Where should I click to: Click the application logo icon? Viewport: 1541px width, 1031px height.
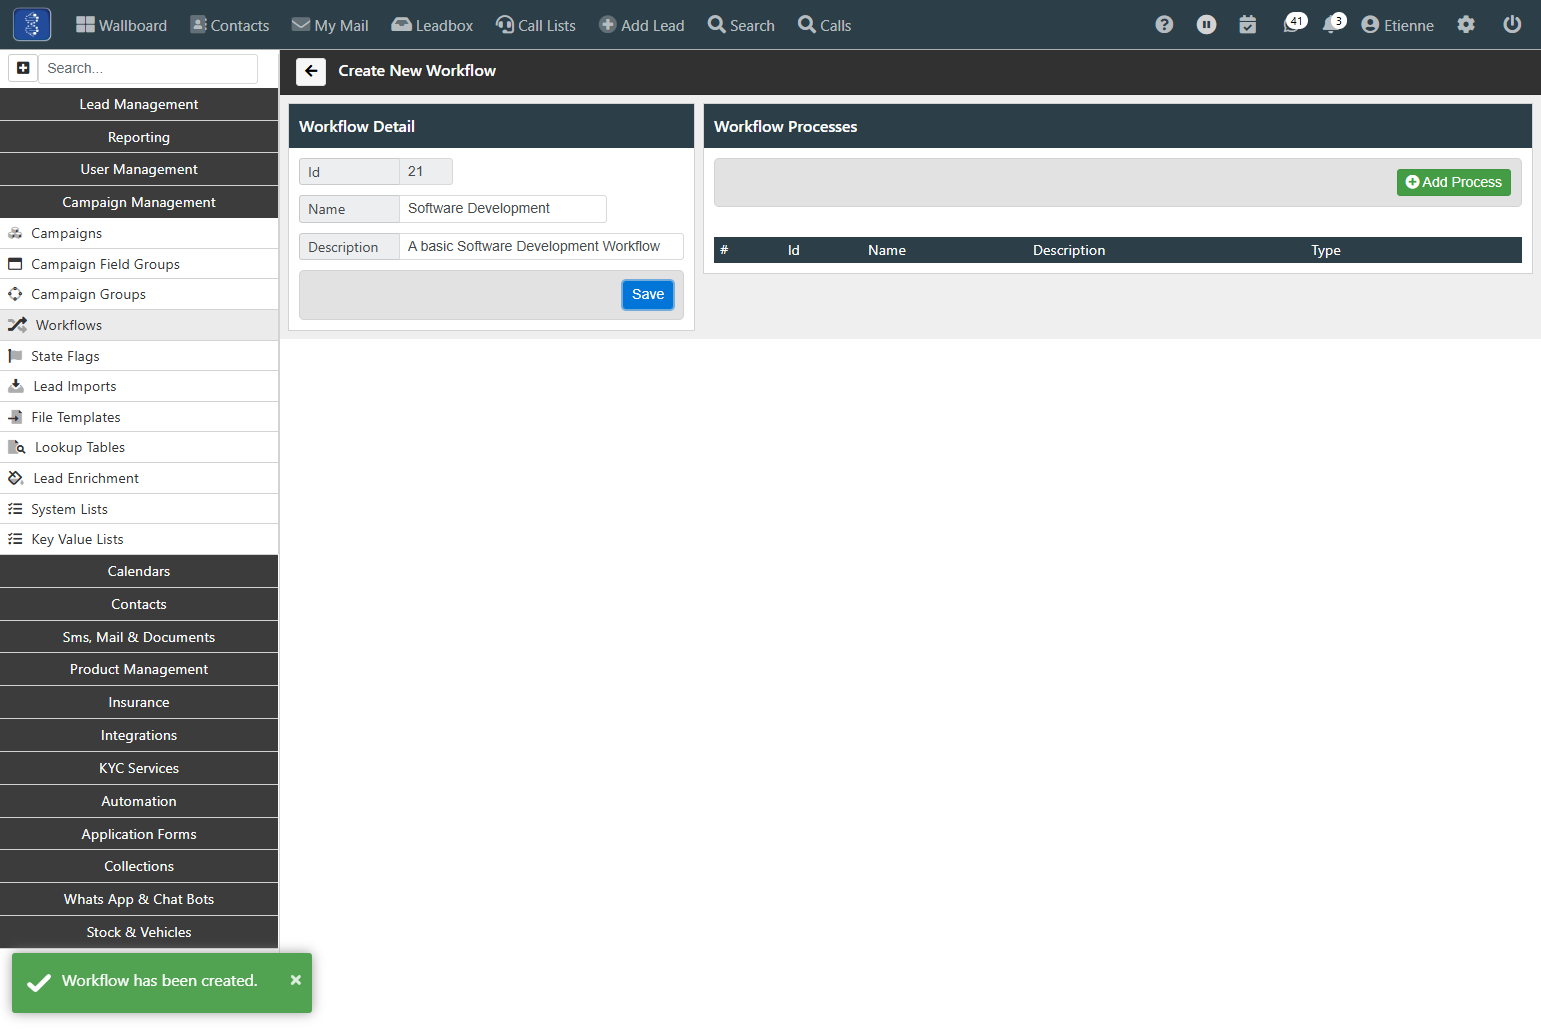coord(32,24)
